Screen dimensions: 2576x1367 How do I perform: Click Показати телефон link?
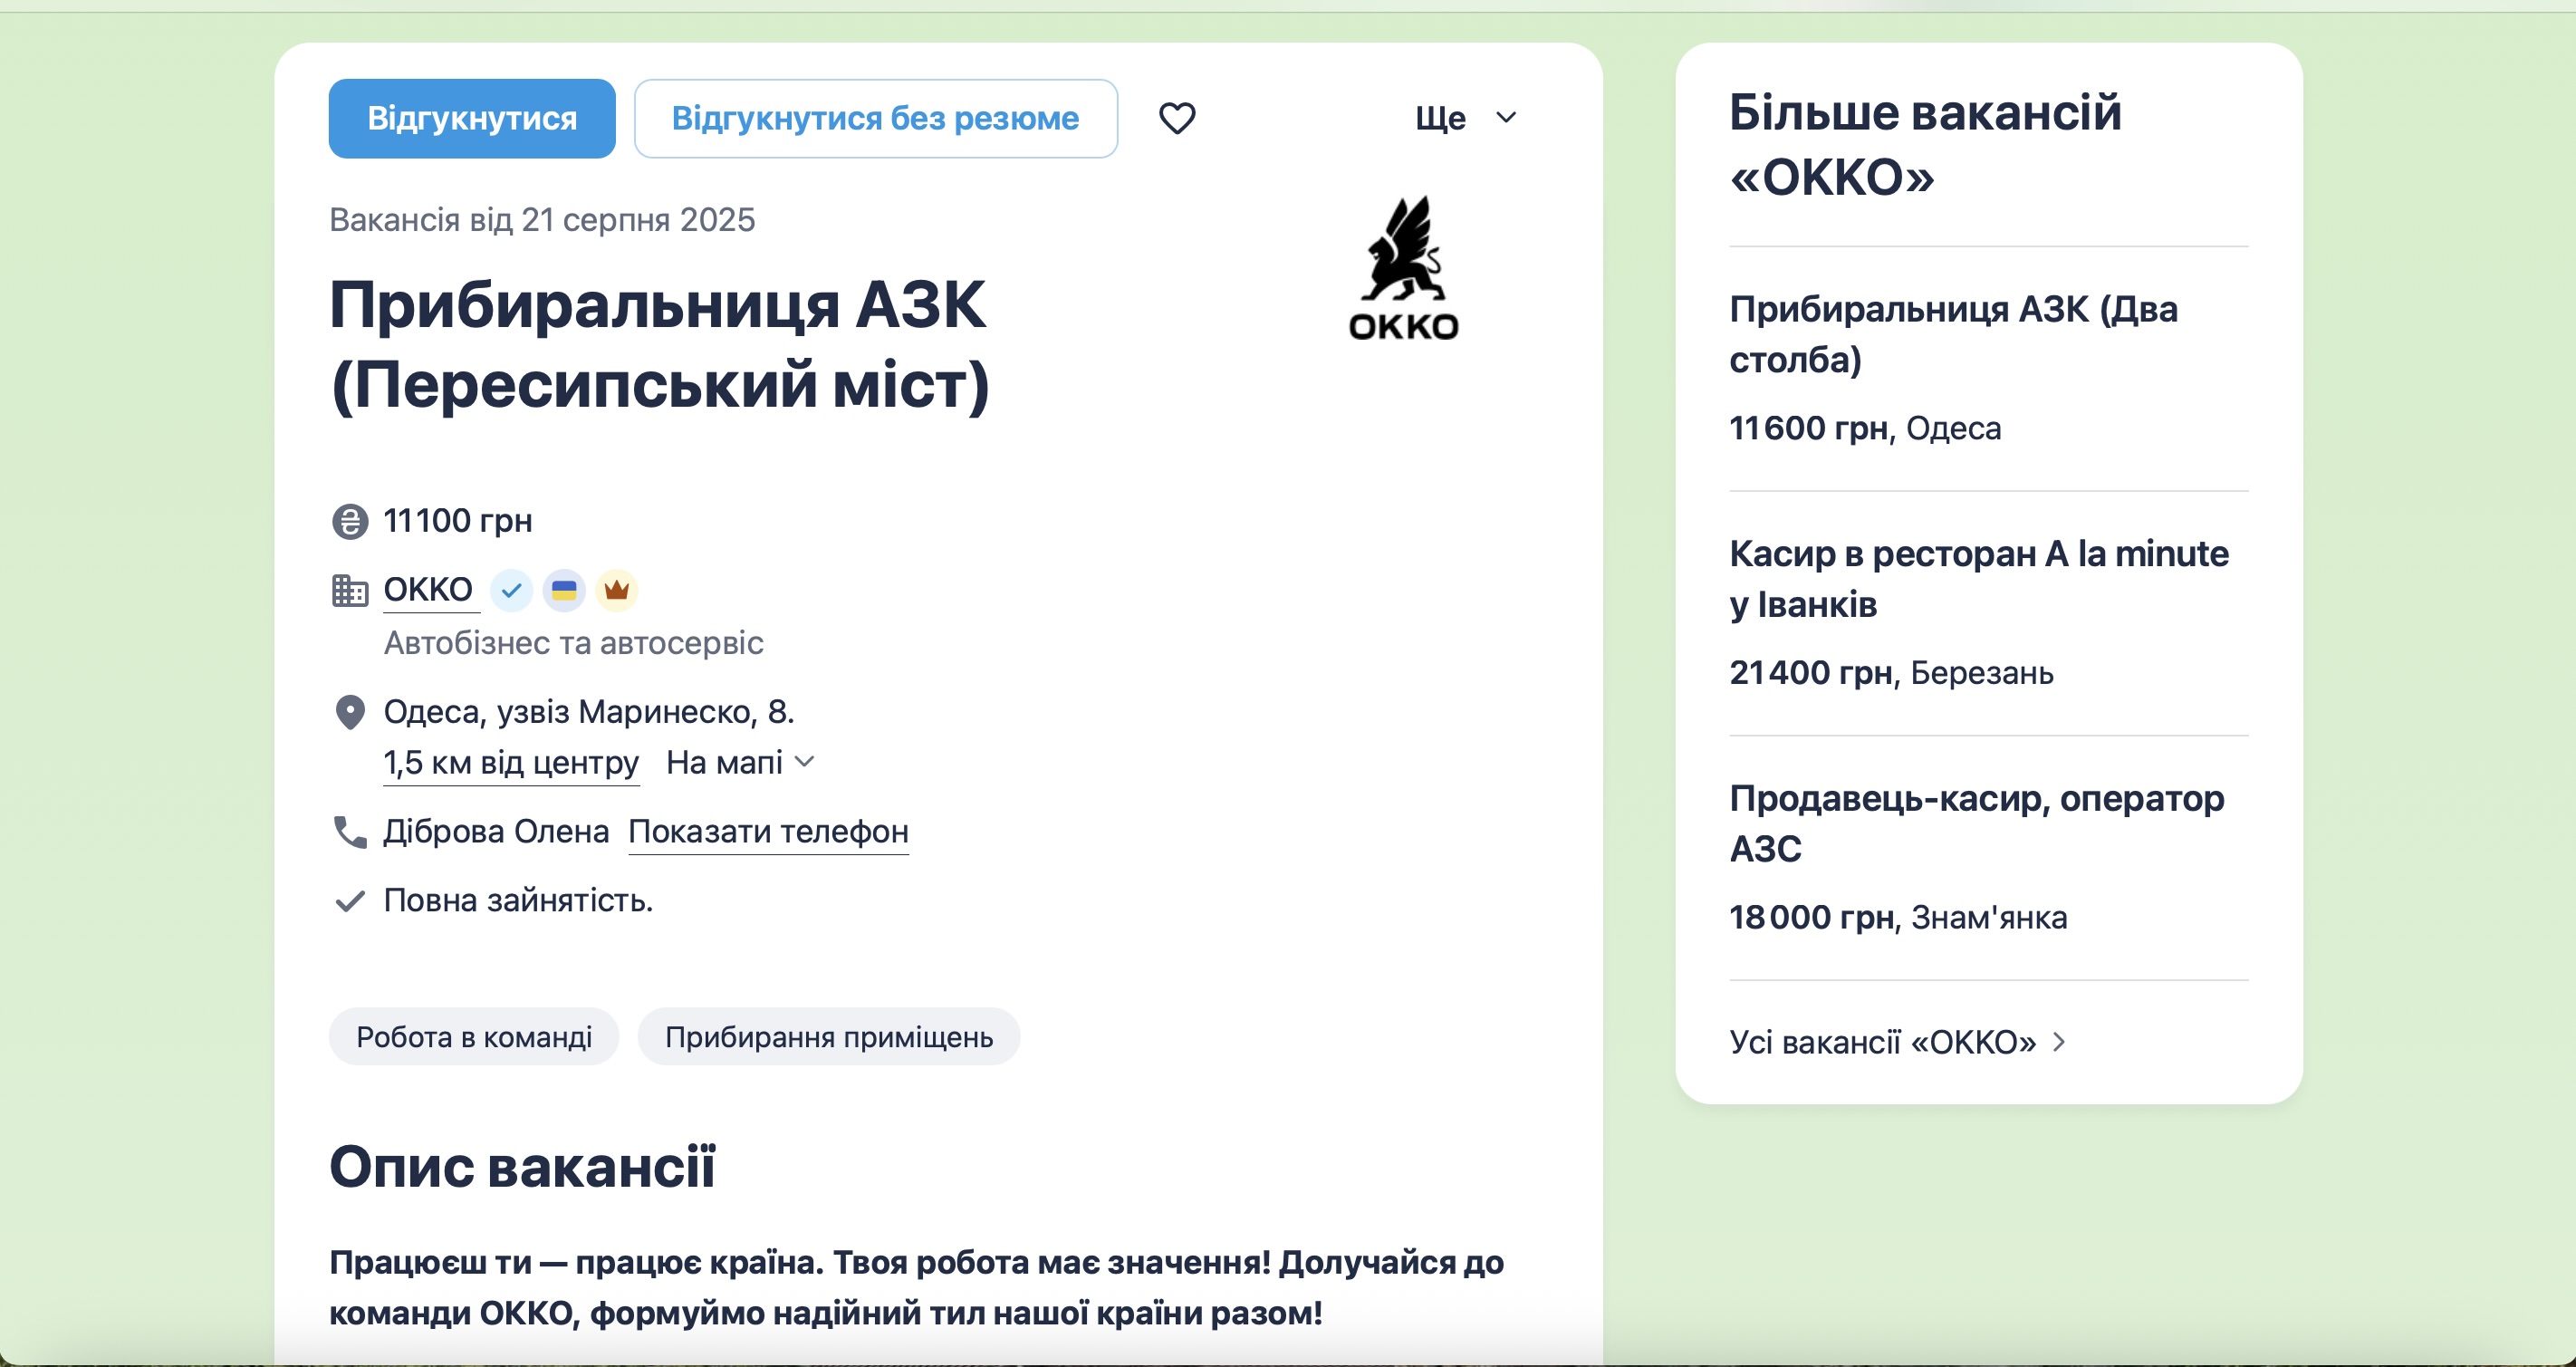click(768, 832)
